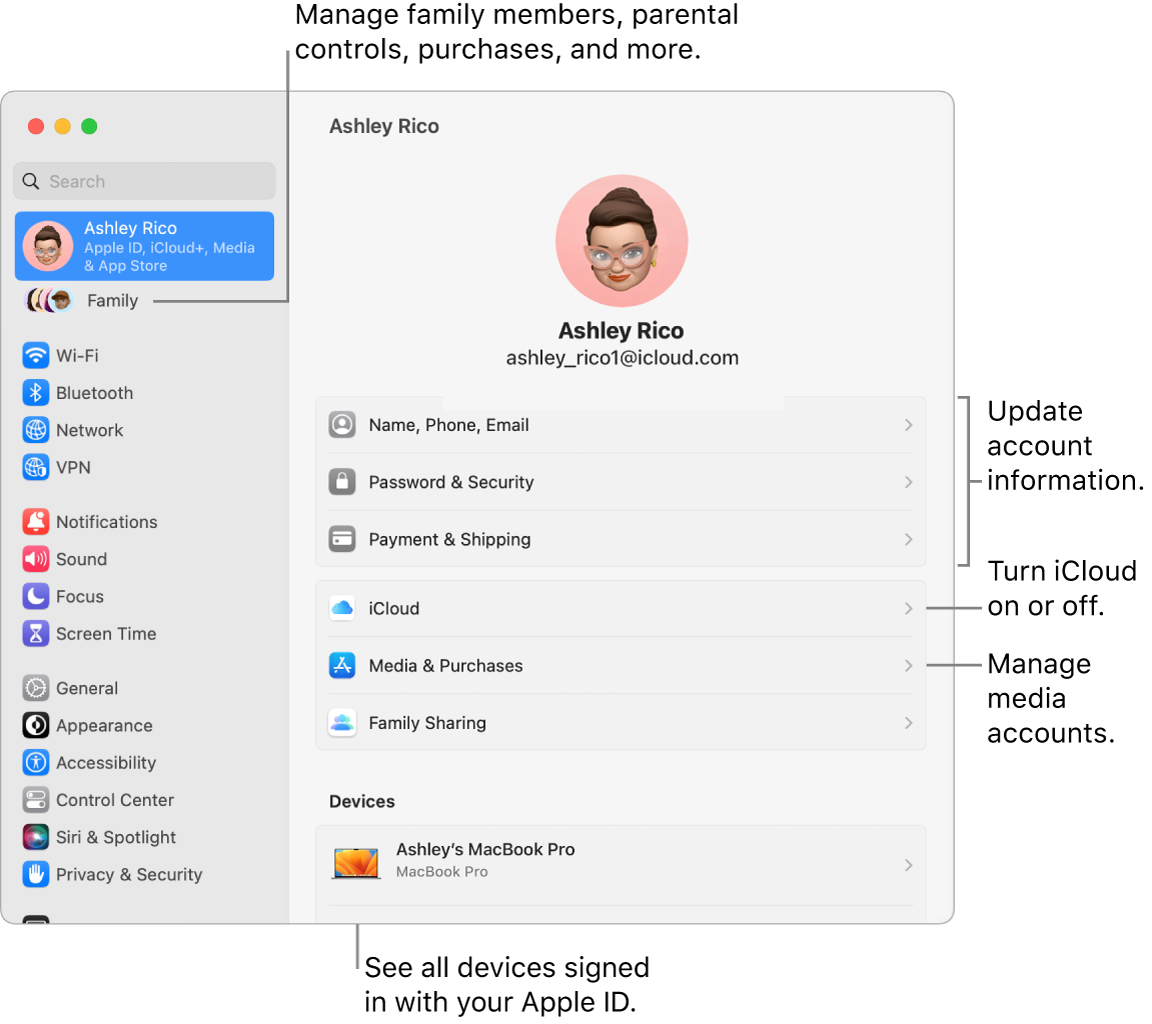Image resolution: width=1152 pixels, height=1024 pixels.
Task: Open VPN settings
Action: (x=35, y=467)
